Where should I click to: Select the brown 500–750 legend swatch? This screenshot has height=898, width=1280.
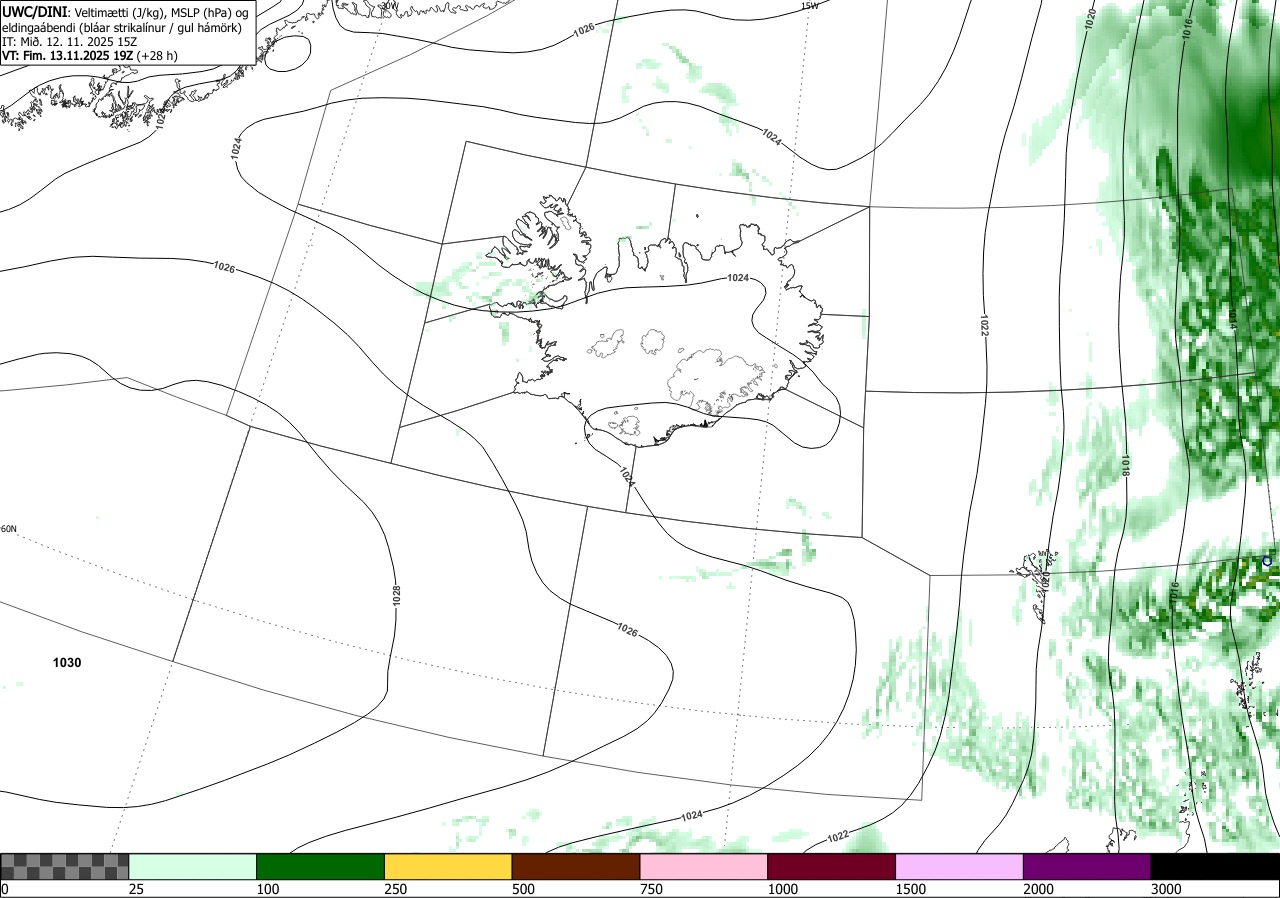coord(576,866)
